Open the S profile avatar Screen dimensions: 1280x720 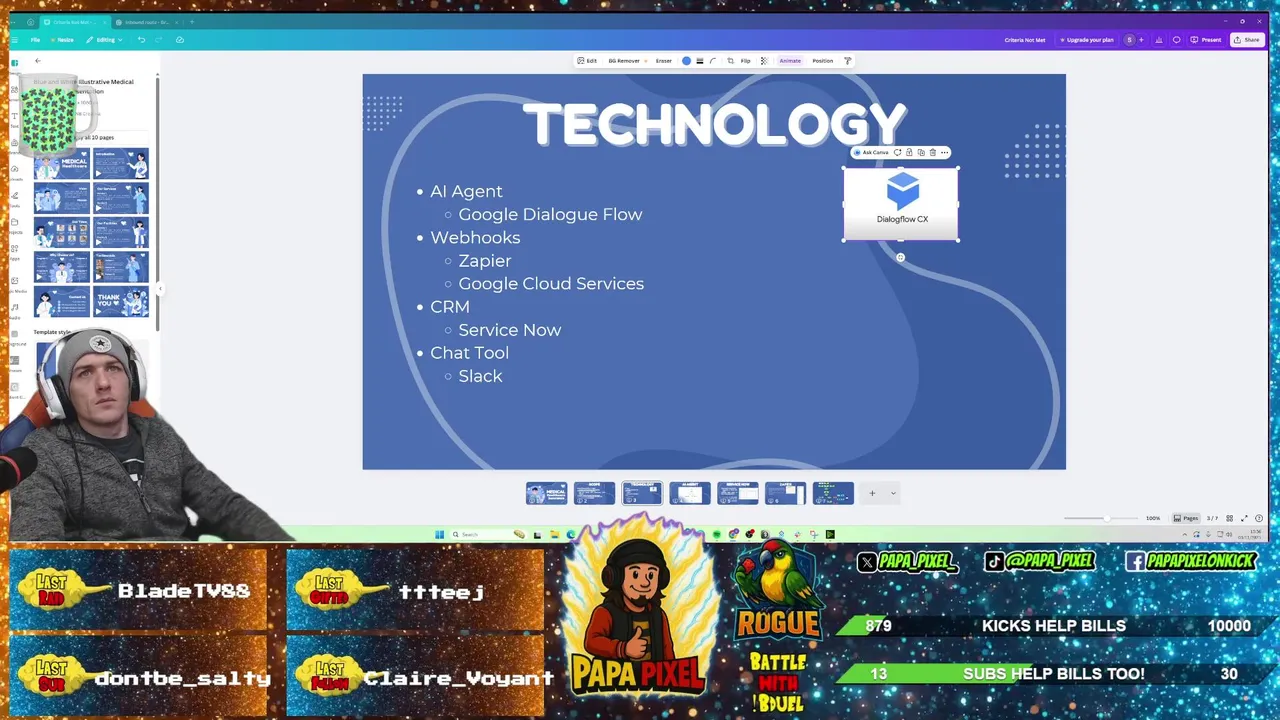(1130, 40)
